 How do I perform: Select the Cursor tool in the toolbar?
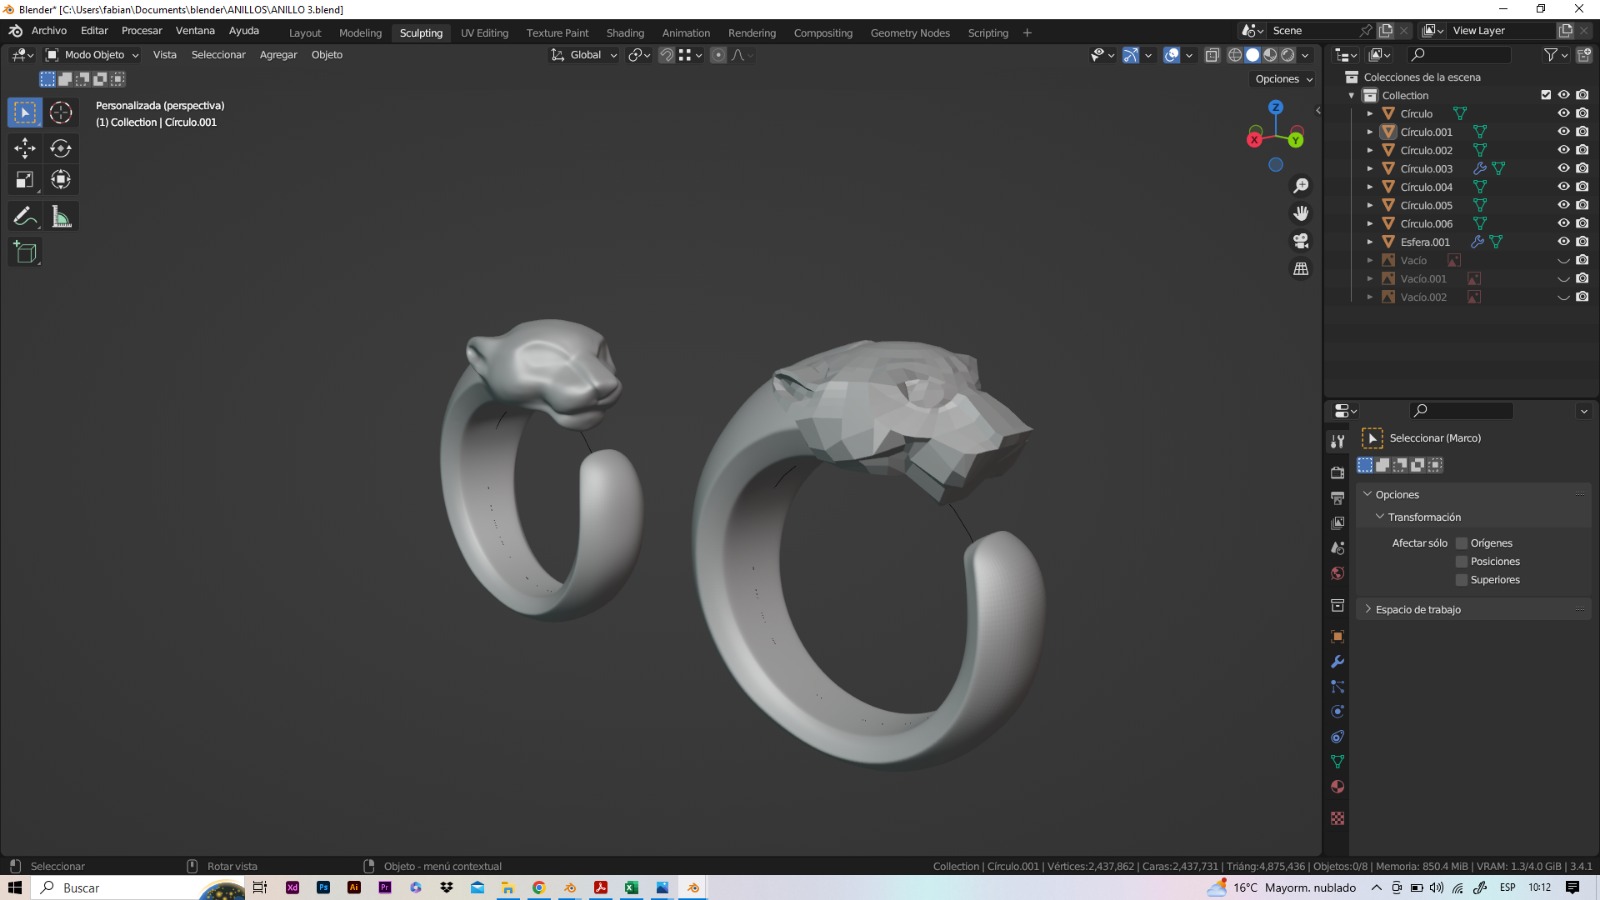pyautogui.click(x=61, y=113)
